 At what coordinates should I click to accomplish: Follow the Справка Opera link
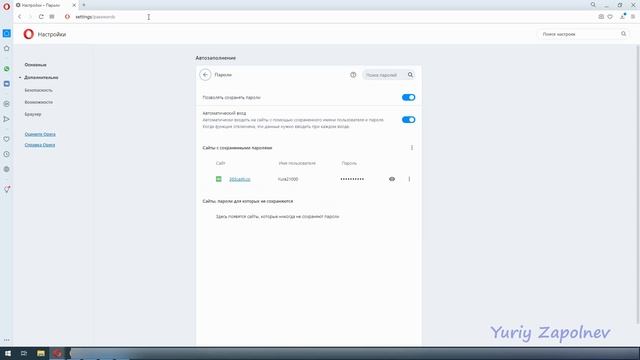40,145
